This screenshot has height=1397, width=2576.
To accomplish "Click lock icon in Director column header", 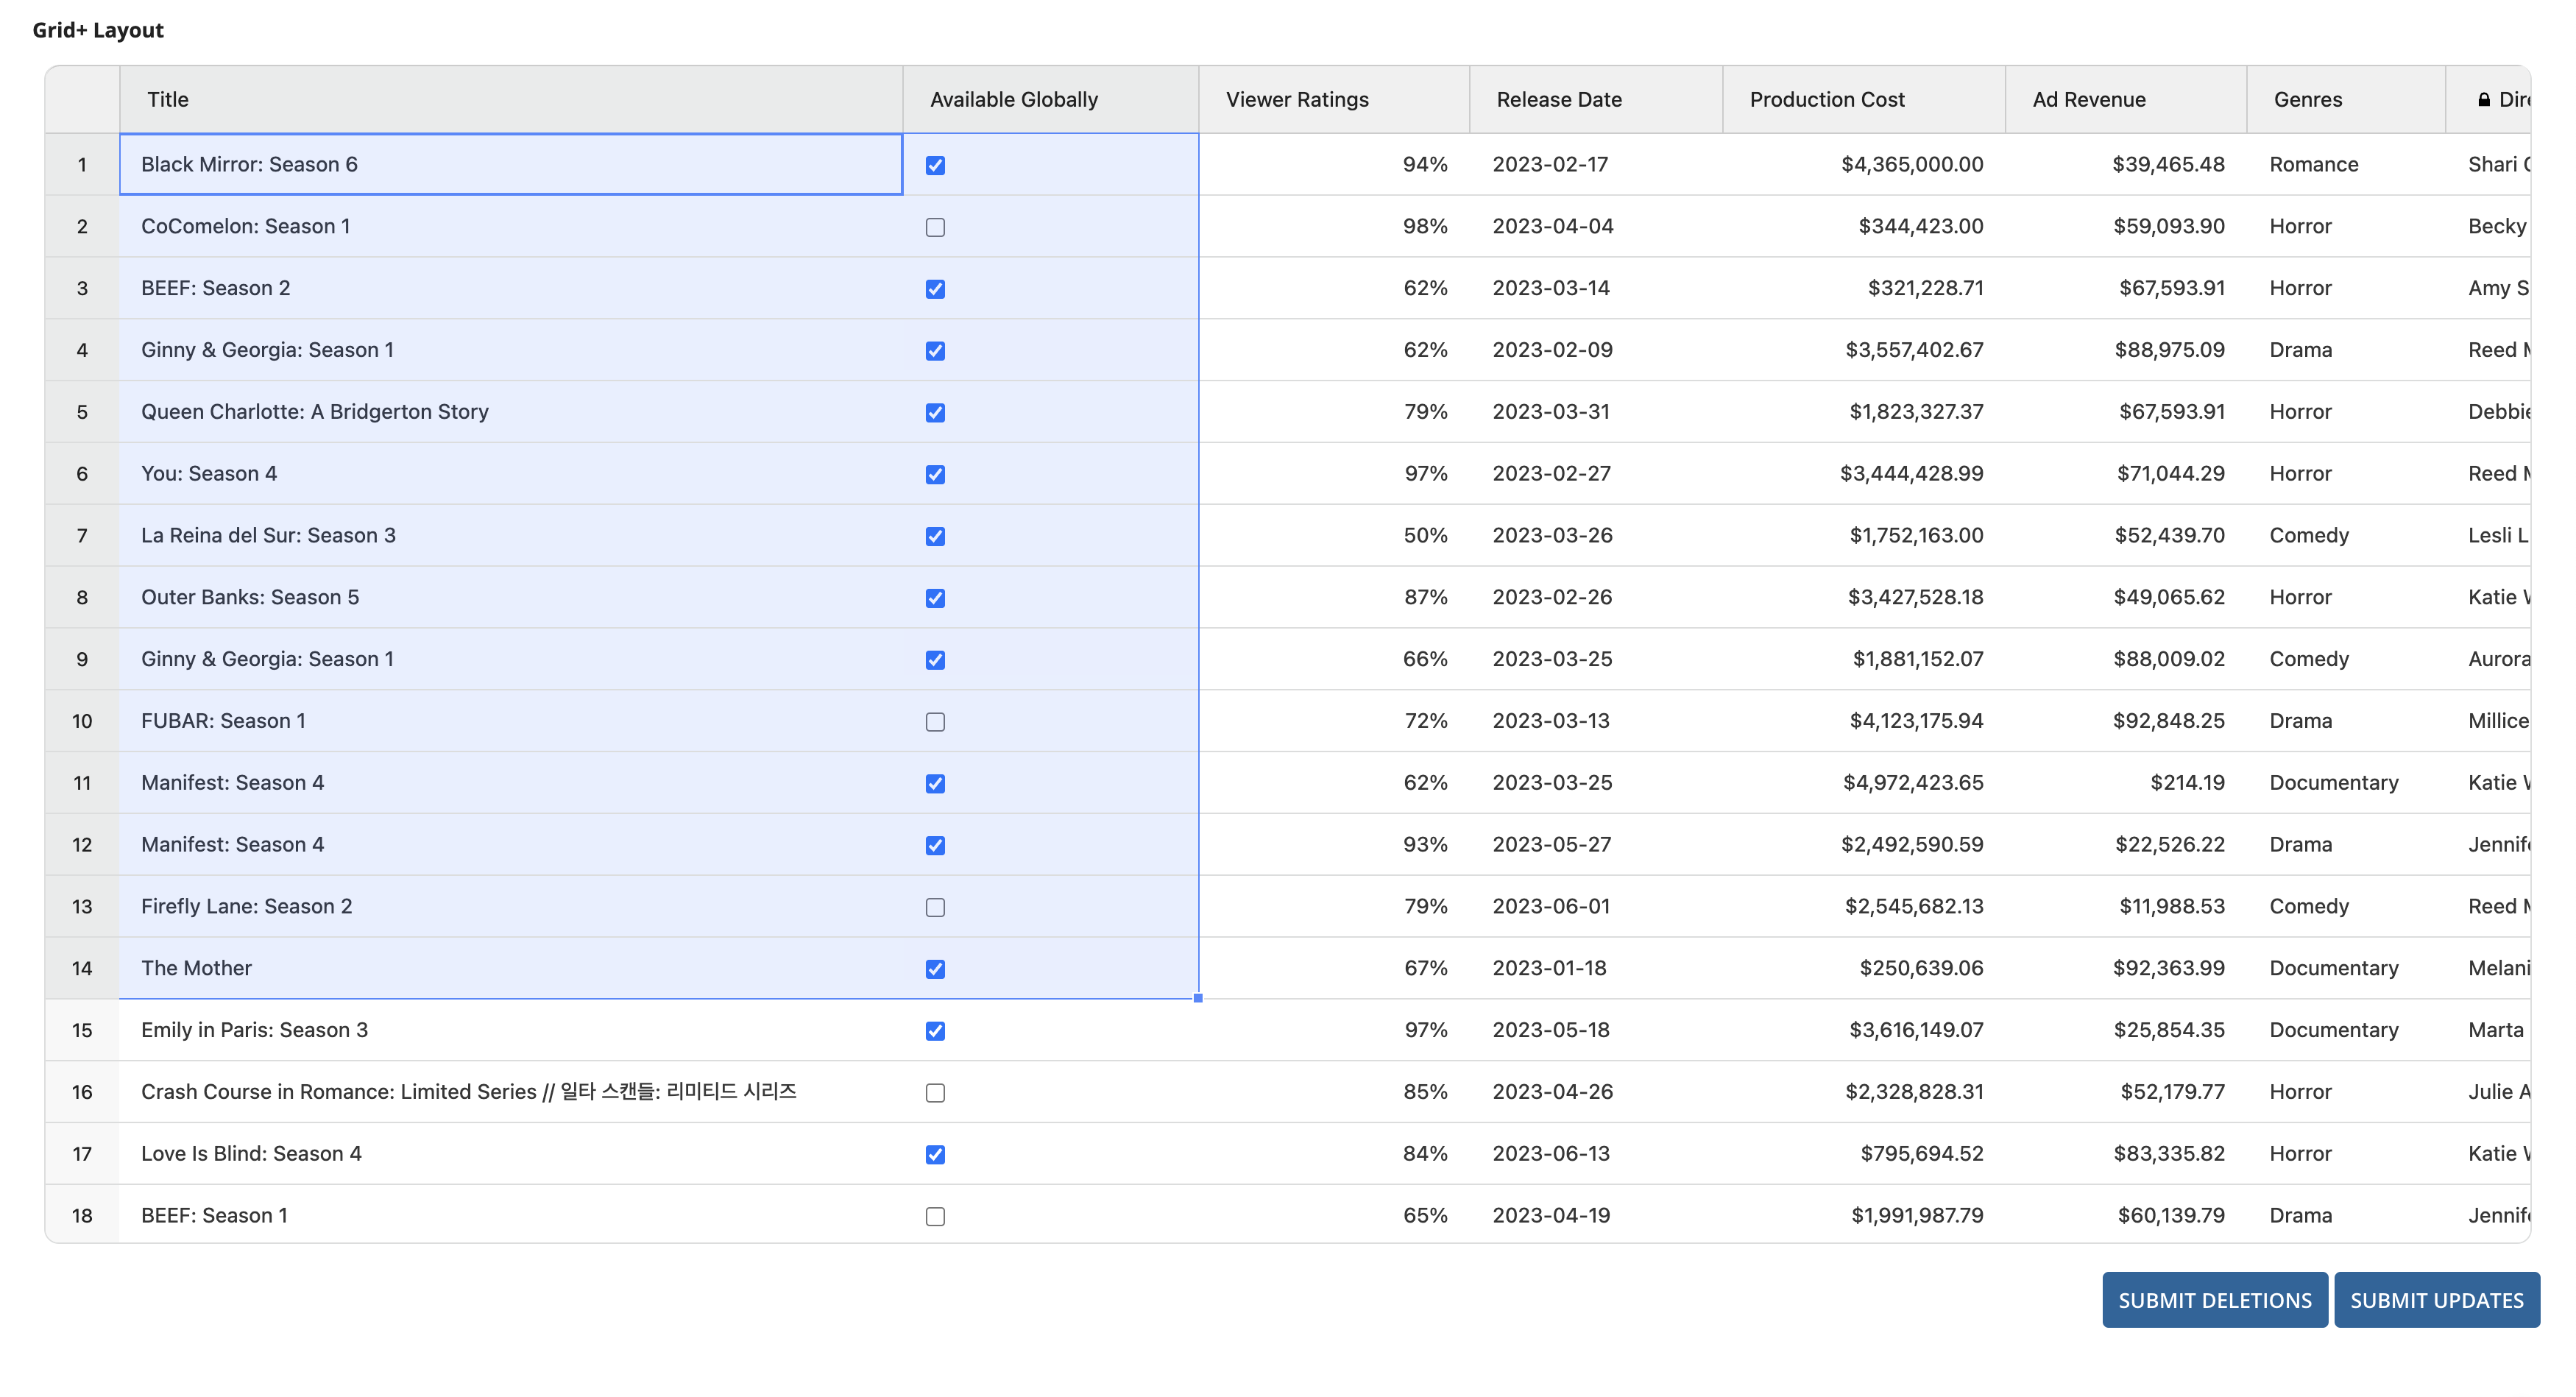I will (x=2484, y=100).
